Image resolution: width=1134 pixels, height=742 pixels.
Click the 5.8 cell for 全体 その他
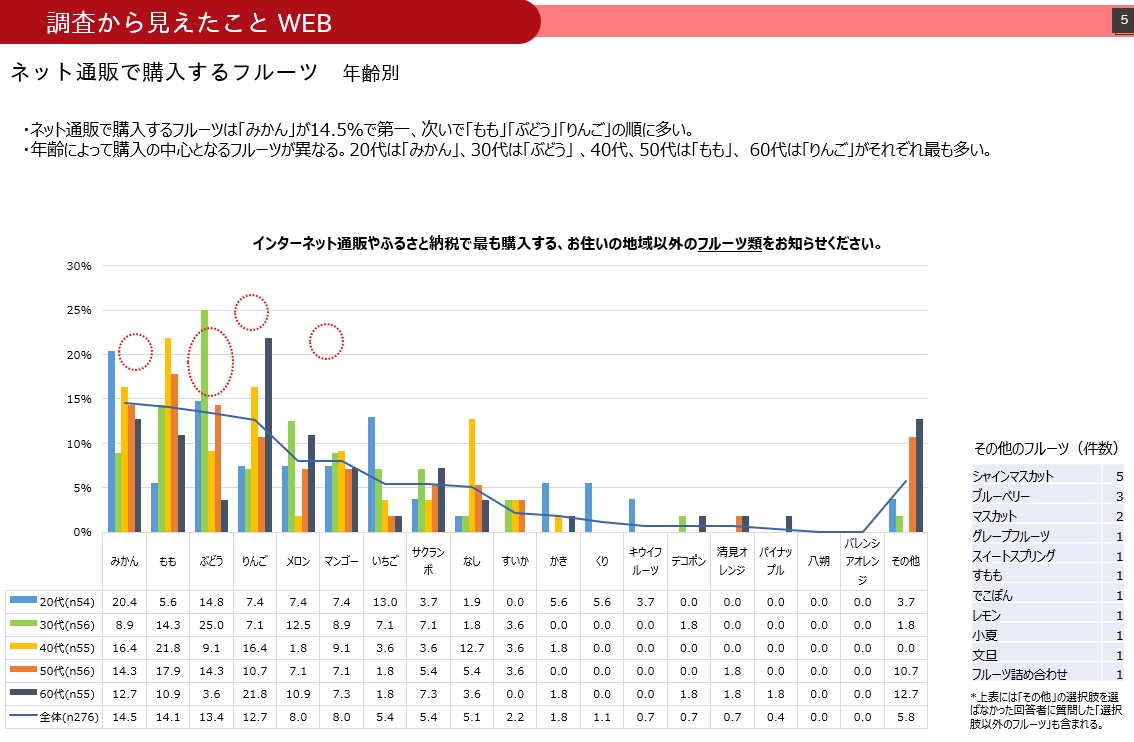(x=905, y=717)
